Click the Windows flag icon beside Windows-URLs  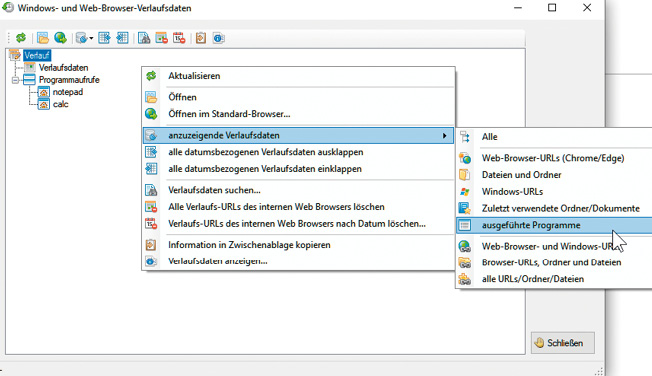[x=464, y=192]
